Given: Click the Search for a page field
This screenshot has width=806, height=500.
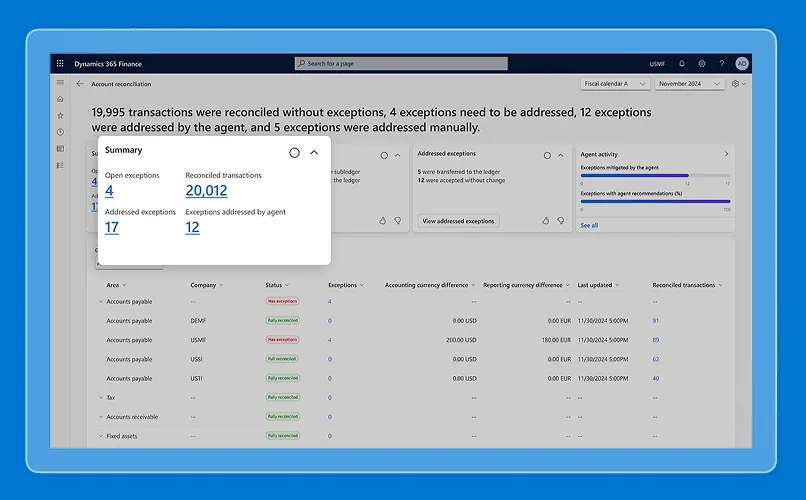Looking at the screenshot, I should click(401, 63).
